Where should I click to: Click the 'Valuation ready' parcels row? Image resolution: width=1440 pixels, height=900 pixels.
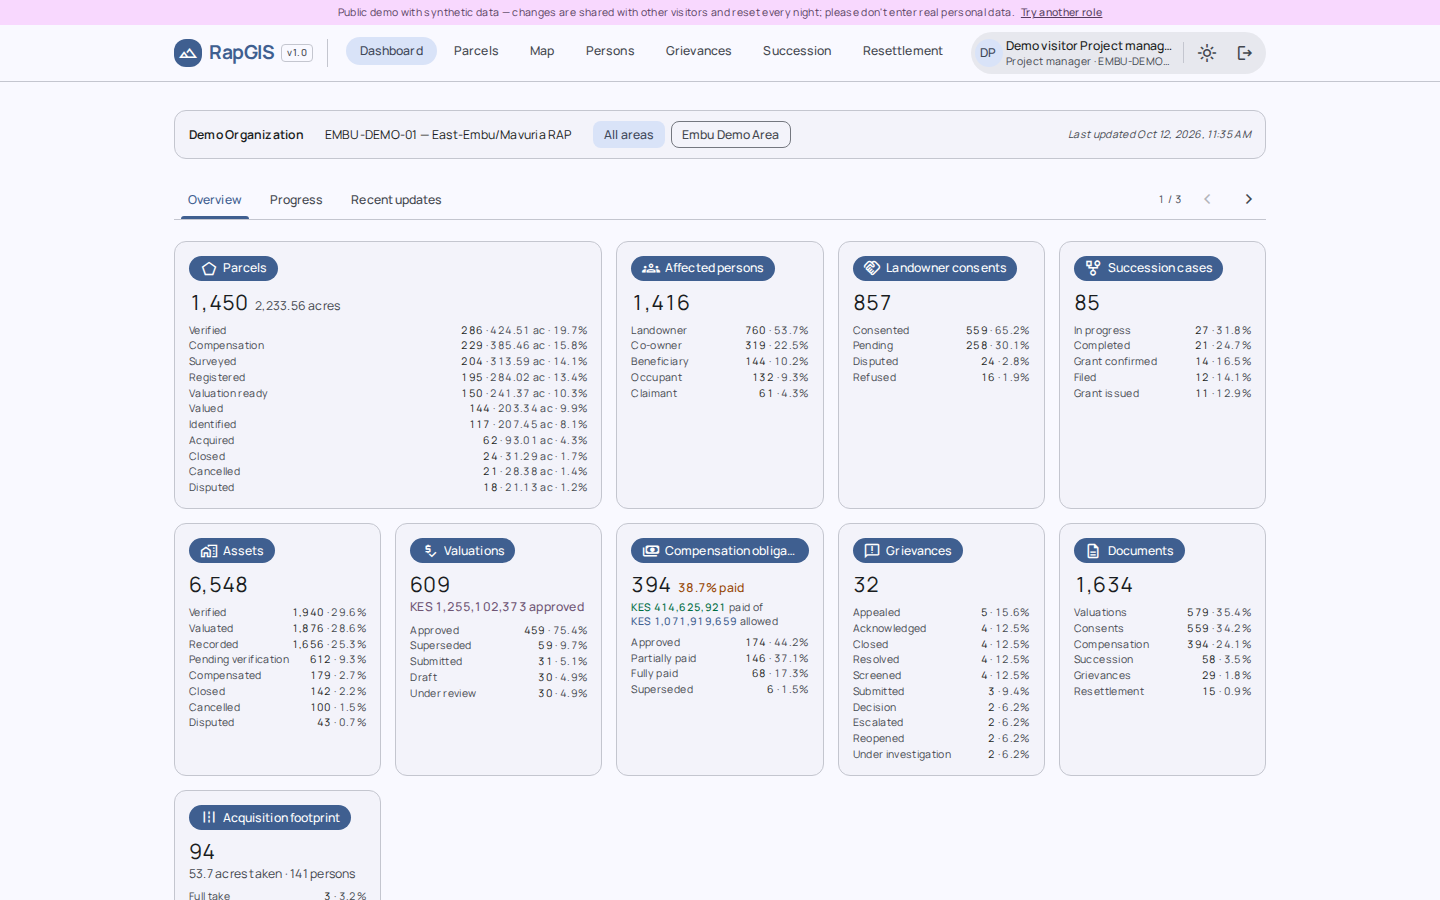point(388,393)
